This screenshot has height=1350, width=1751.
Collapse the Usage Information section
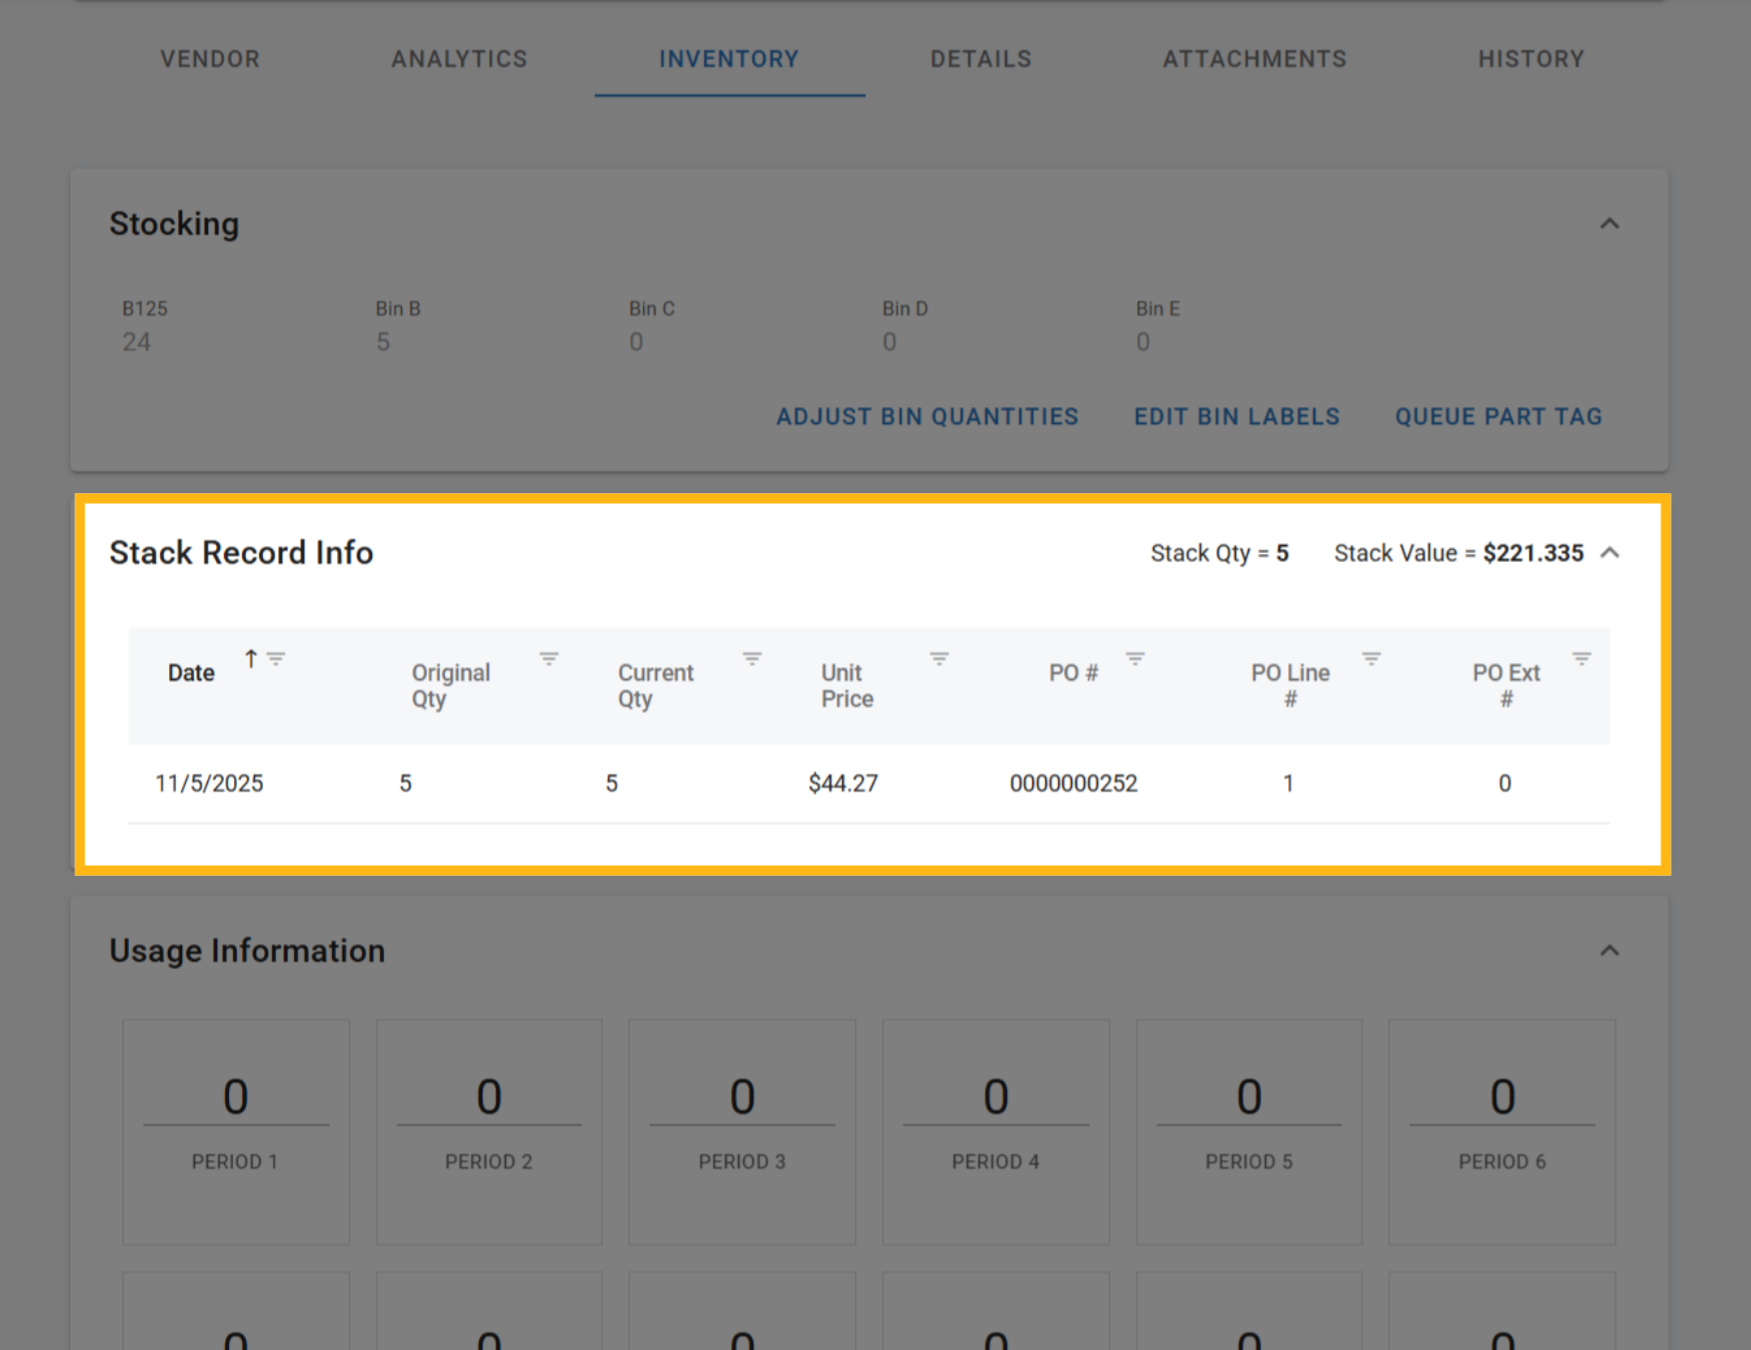1609,951
